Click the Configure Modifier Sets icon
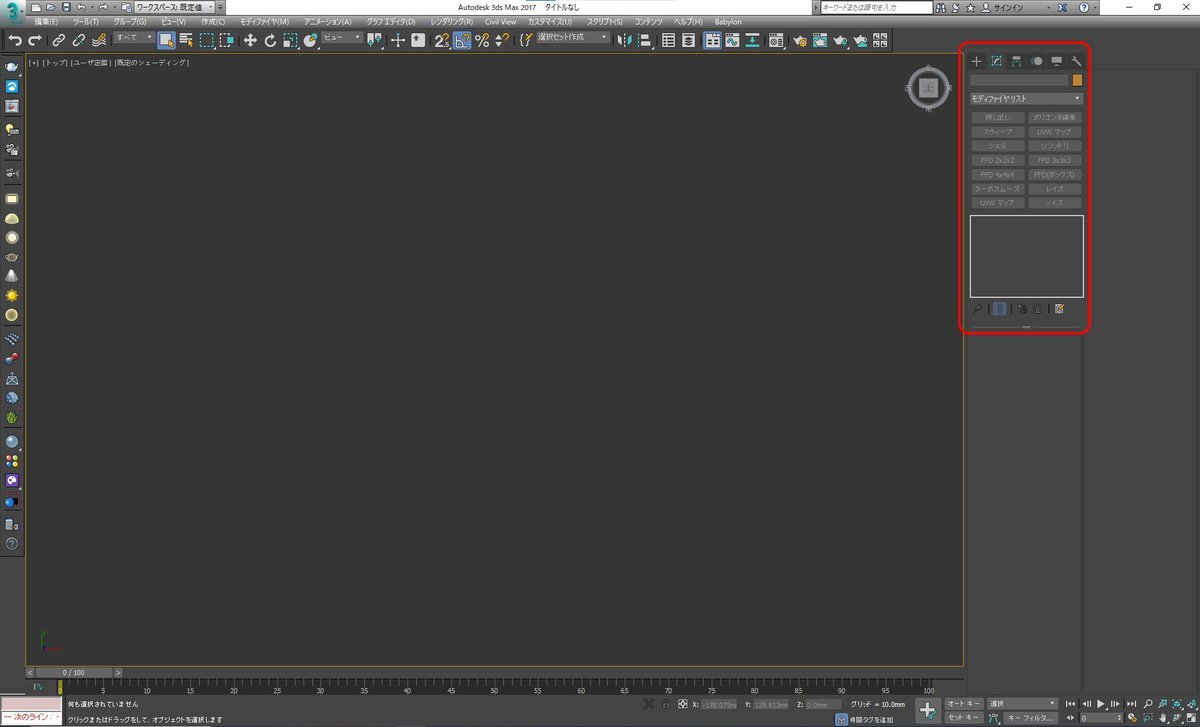 tap(1059, 309)
